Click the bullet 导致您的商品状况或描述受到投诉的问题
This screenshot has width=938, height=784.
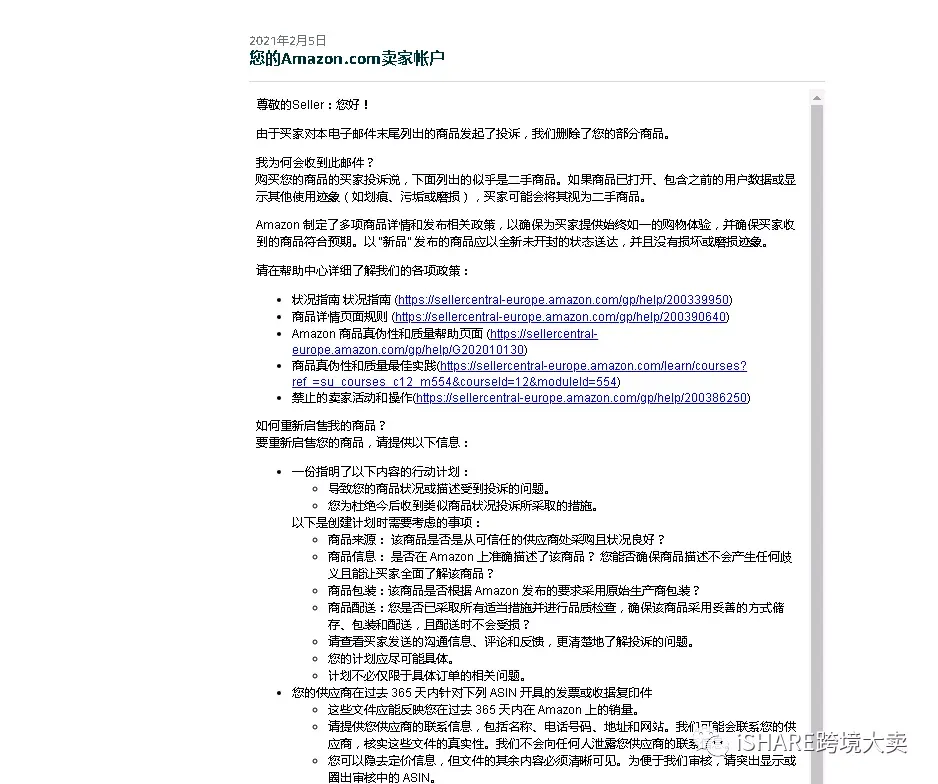(440, 489)
